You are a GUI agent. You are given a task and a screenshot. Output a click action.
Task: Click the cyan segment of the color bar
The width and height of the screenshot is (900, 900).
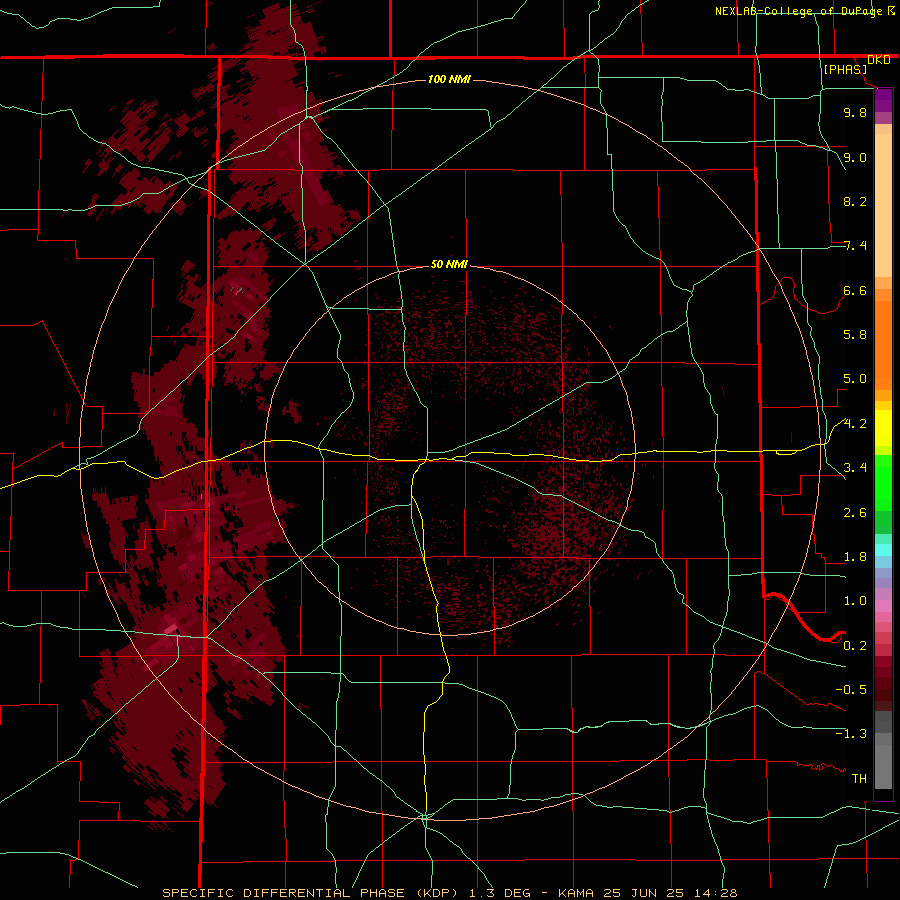(x=883, y=550)
